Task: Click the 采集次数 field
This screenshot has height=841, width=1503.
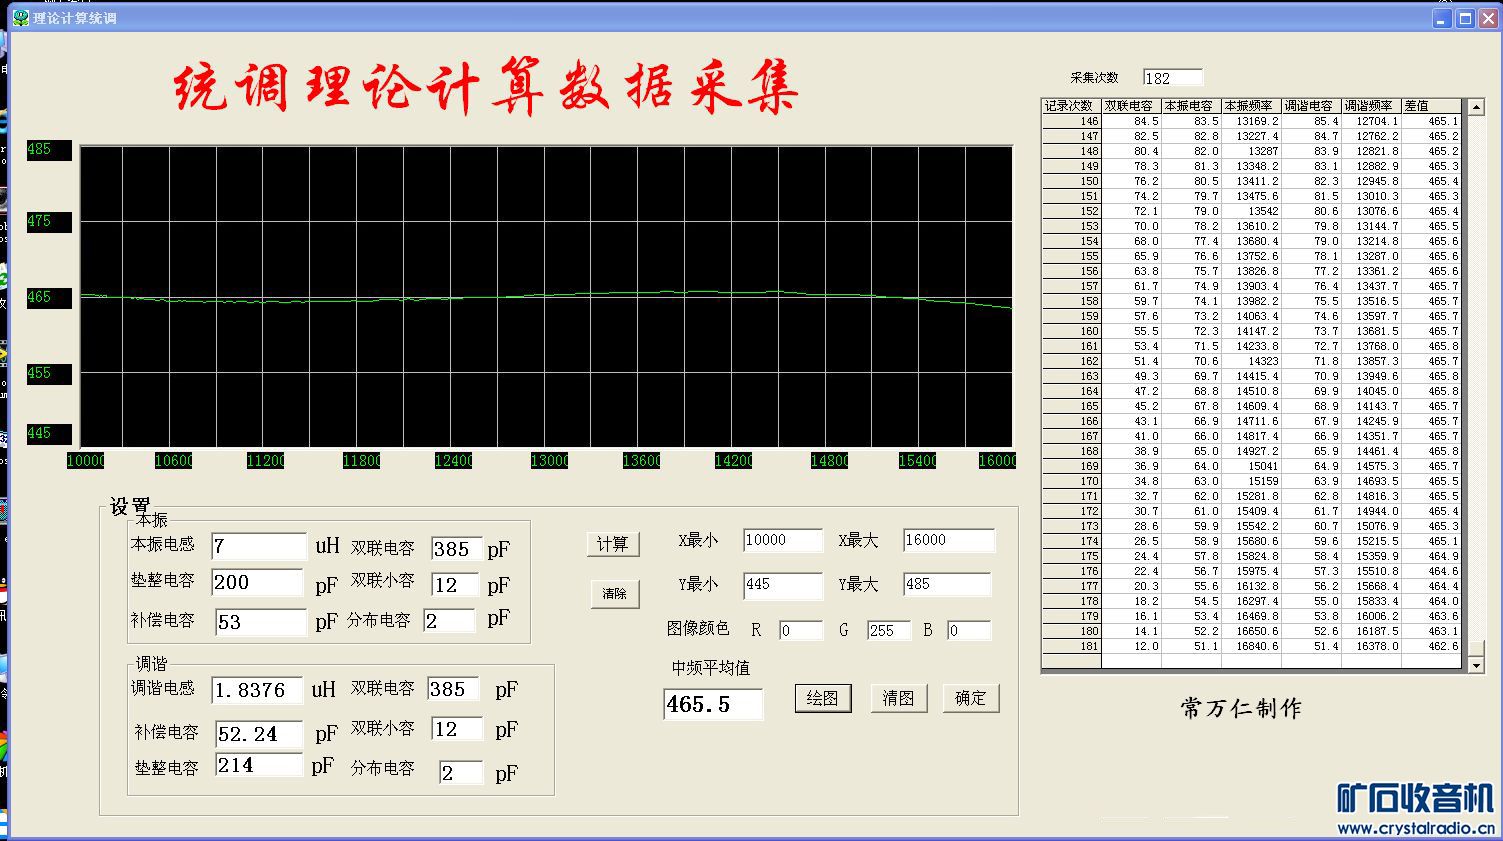Action: click(1172, 78)
